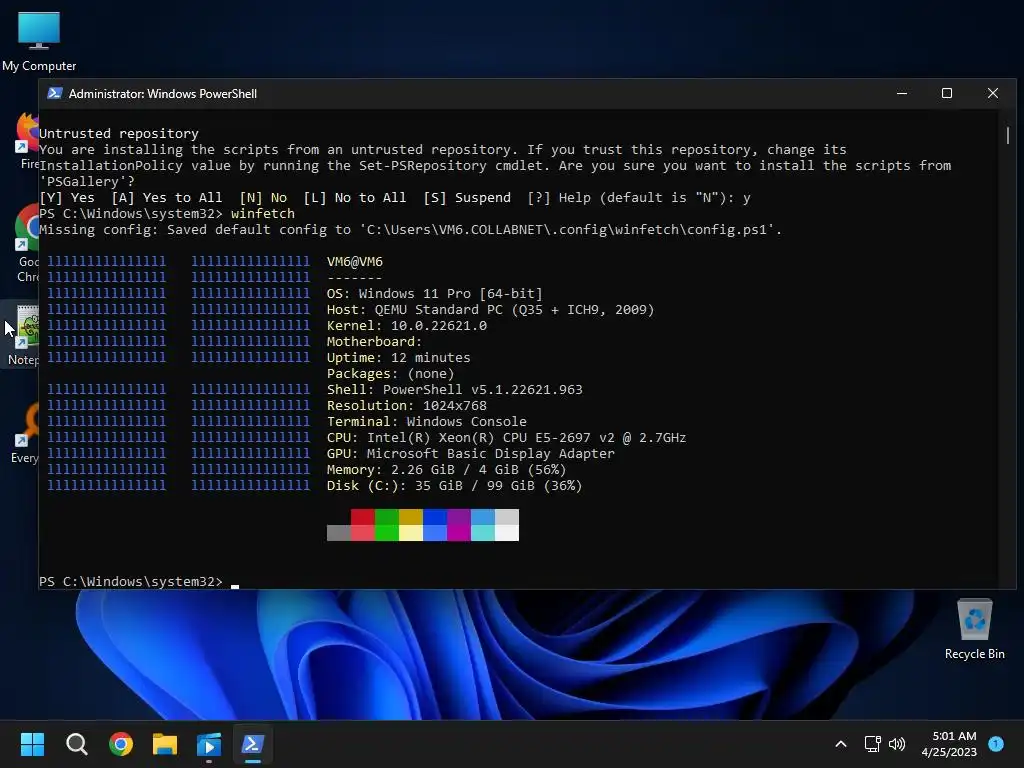The height and width of the screenshot is (768, 1024).
Task: Click 'Shell: PowerShell v5.1.22621.963' line
Action: click(455, 390)
